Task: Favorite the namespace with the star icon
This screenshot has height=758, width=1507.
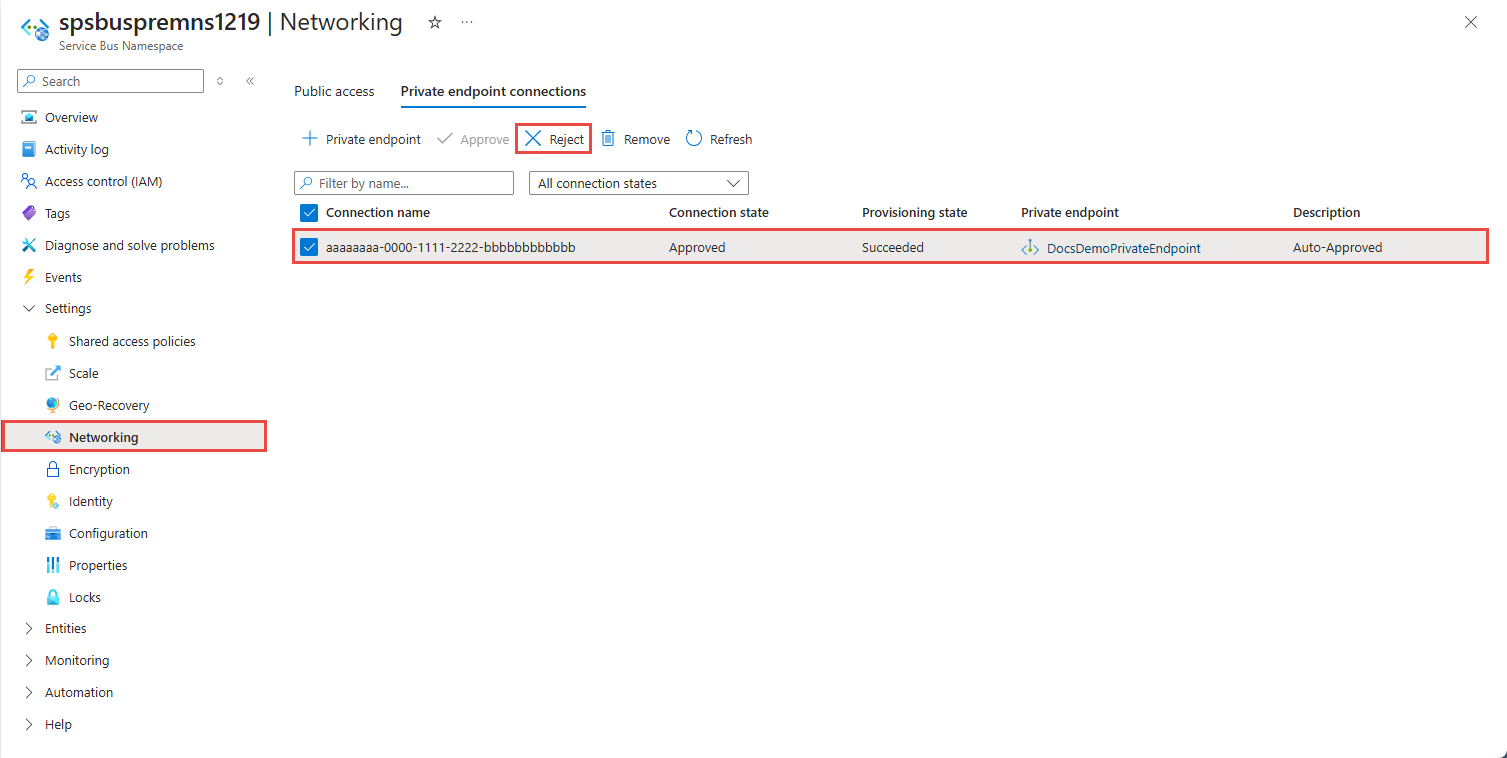Action: coord(435,22)
